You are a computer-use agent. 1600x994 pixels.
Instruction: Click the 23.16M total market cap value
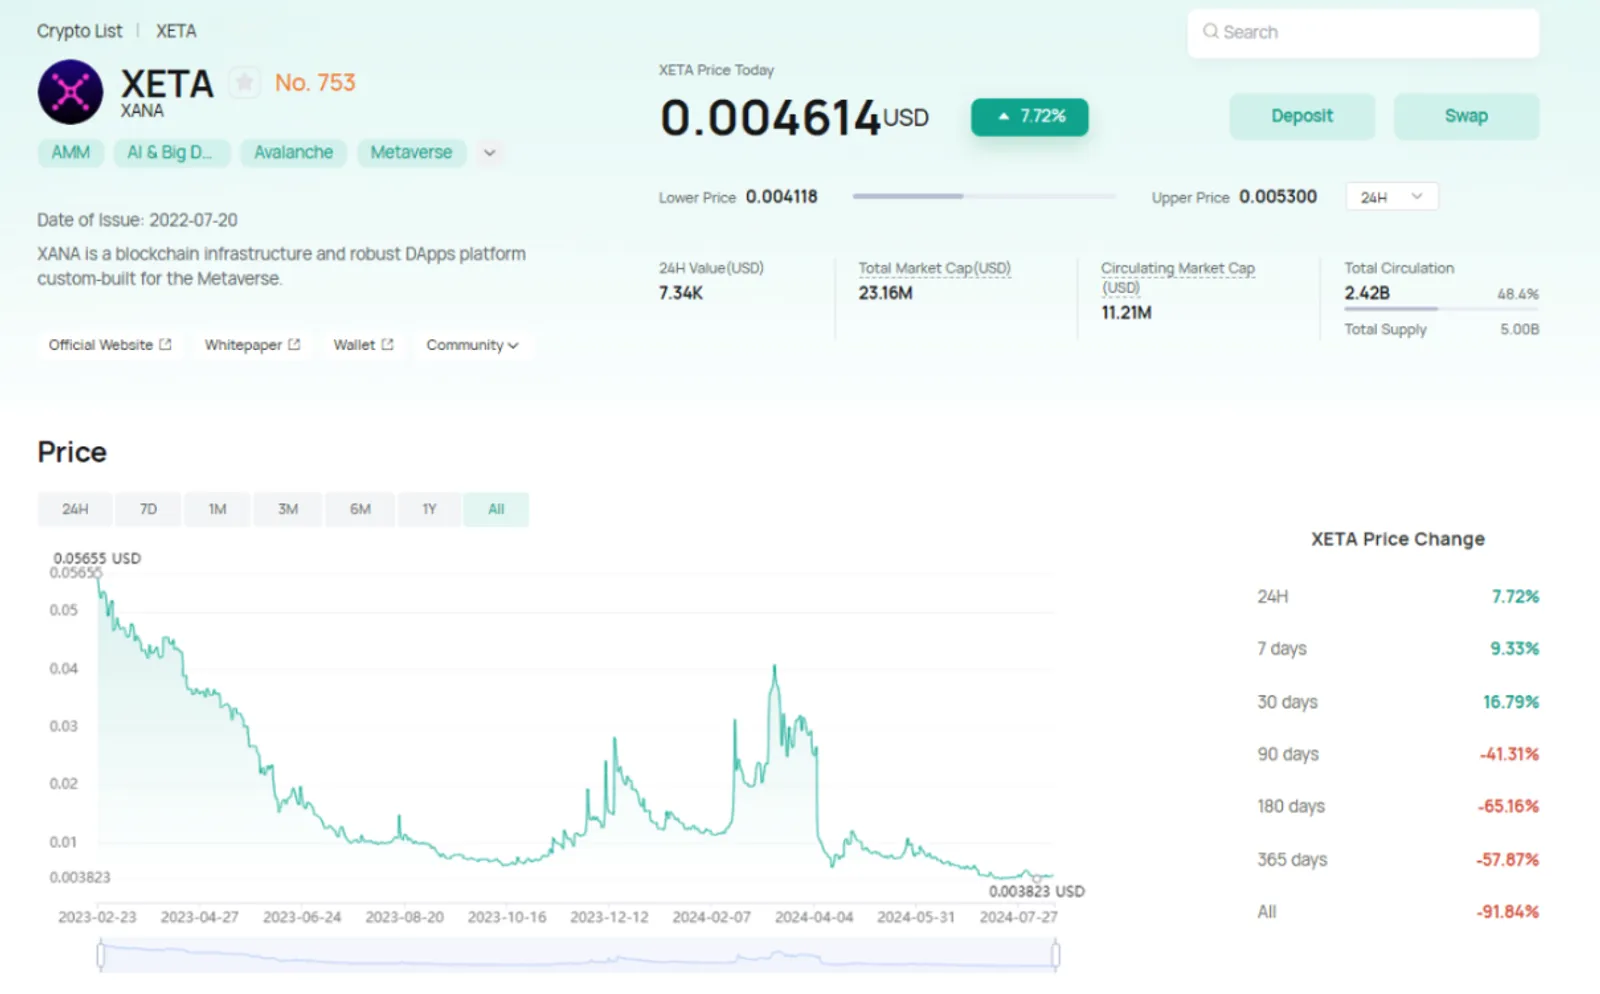885,293
